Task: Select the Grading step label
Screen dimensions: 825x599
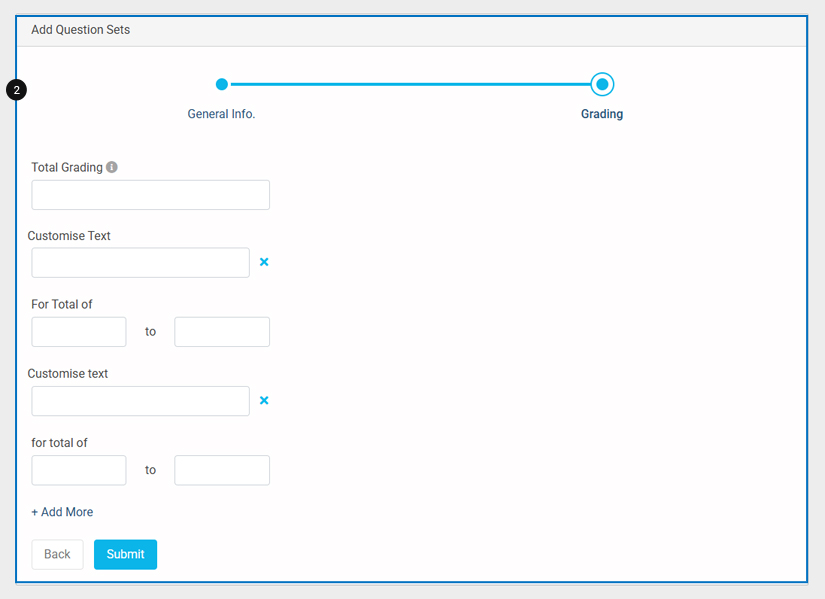Action: pos(602,114)
